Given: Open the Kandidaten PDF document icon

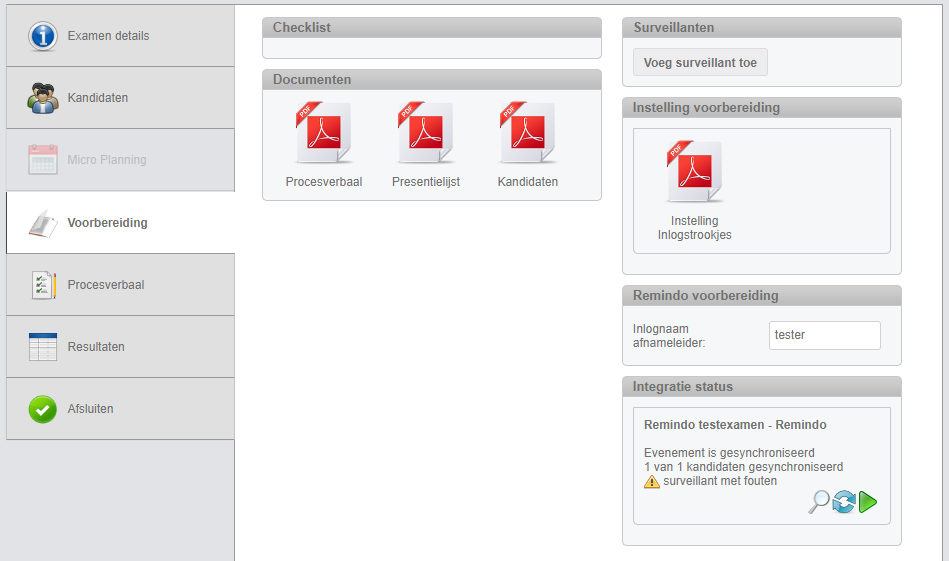Looking at the screenshot, I should click(527, 133).
